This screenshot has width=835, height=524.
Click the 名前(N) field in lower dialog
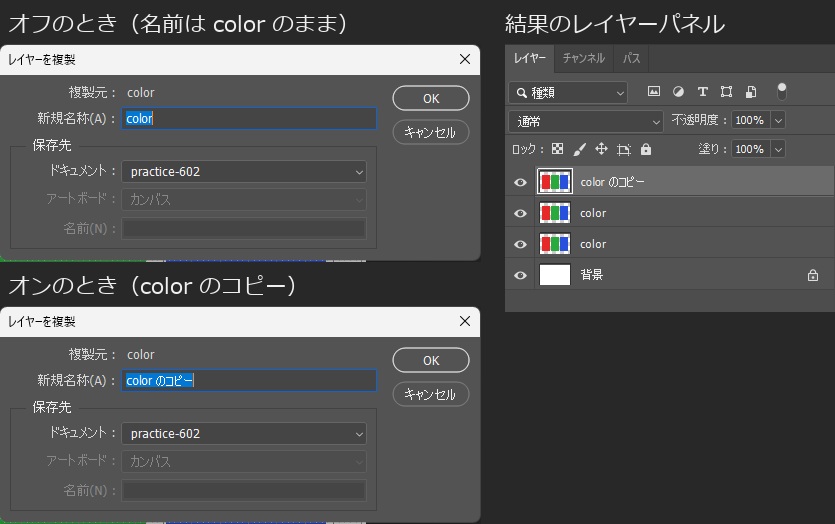(x=244, y=490)
